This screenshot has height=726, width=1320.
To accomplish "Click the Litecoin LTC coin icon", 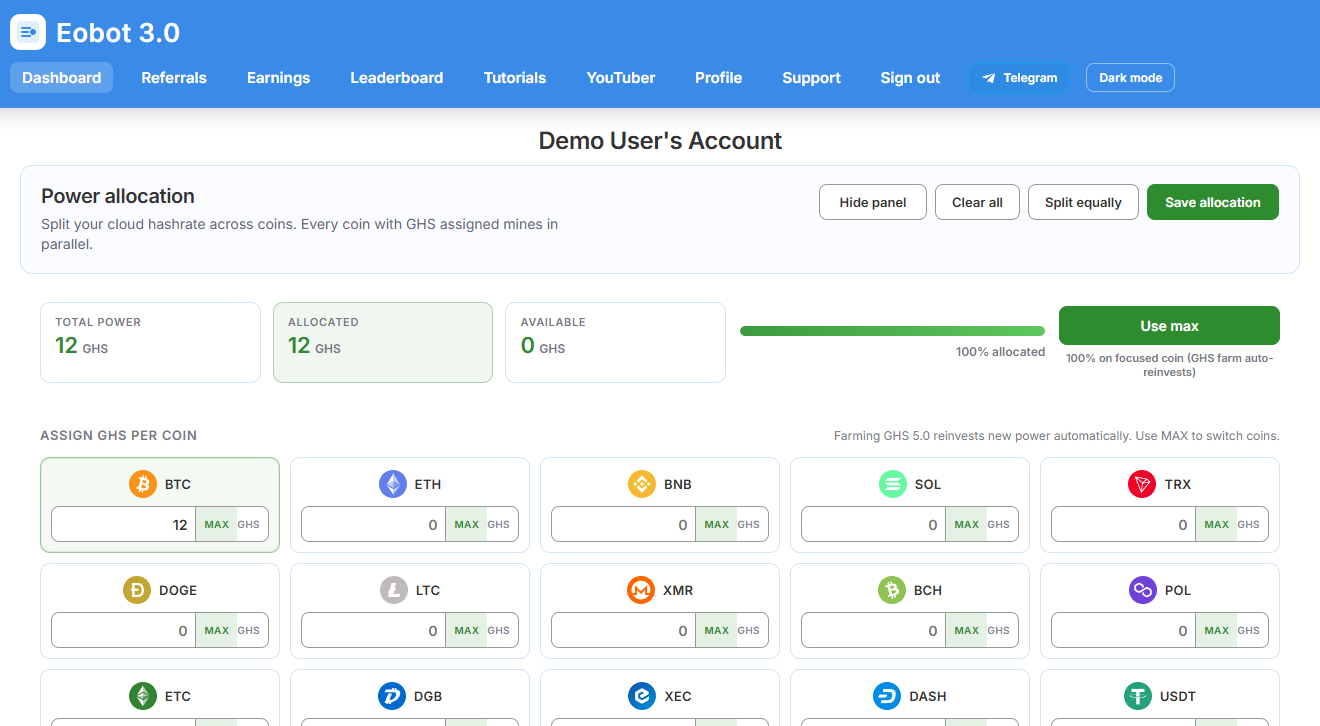I will coord(394,590).
